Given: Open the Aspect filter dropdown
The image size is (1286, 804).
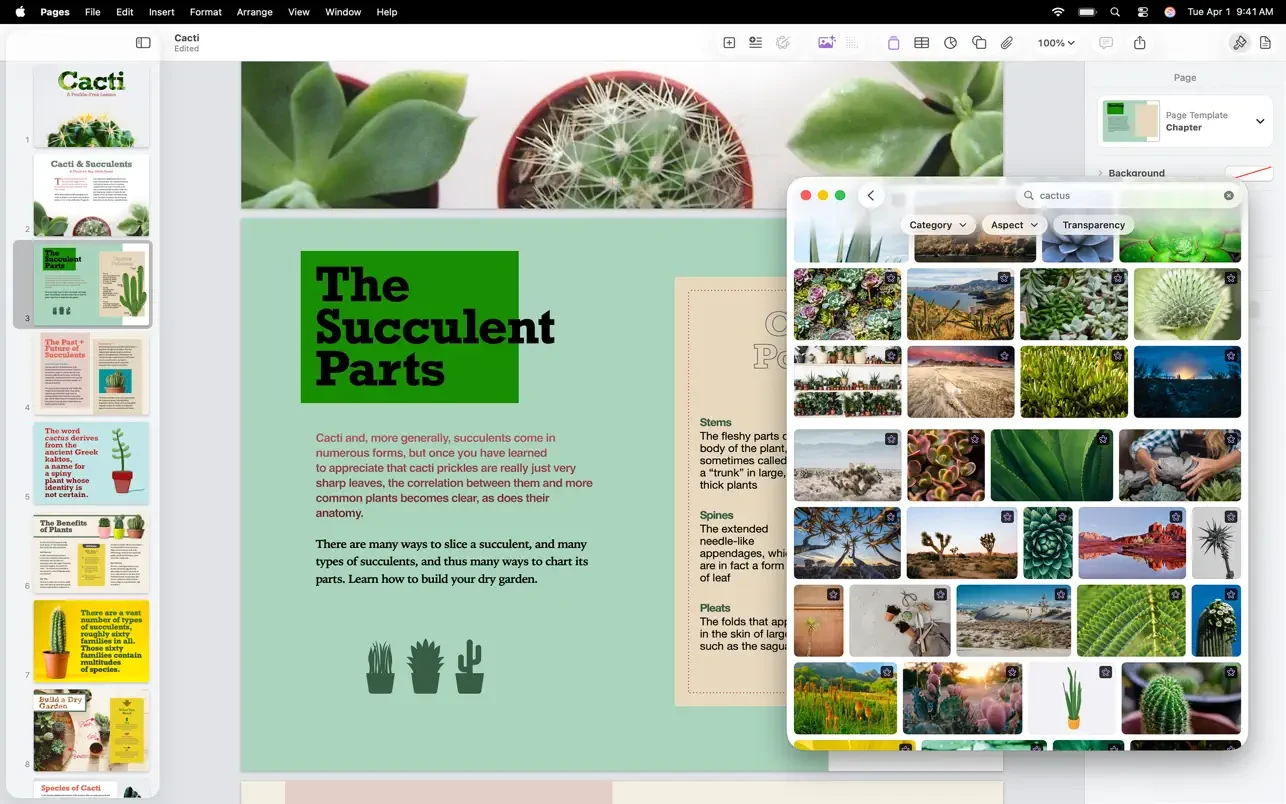Looking at the screenshot, I should click(1013, 225).
